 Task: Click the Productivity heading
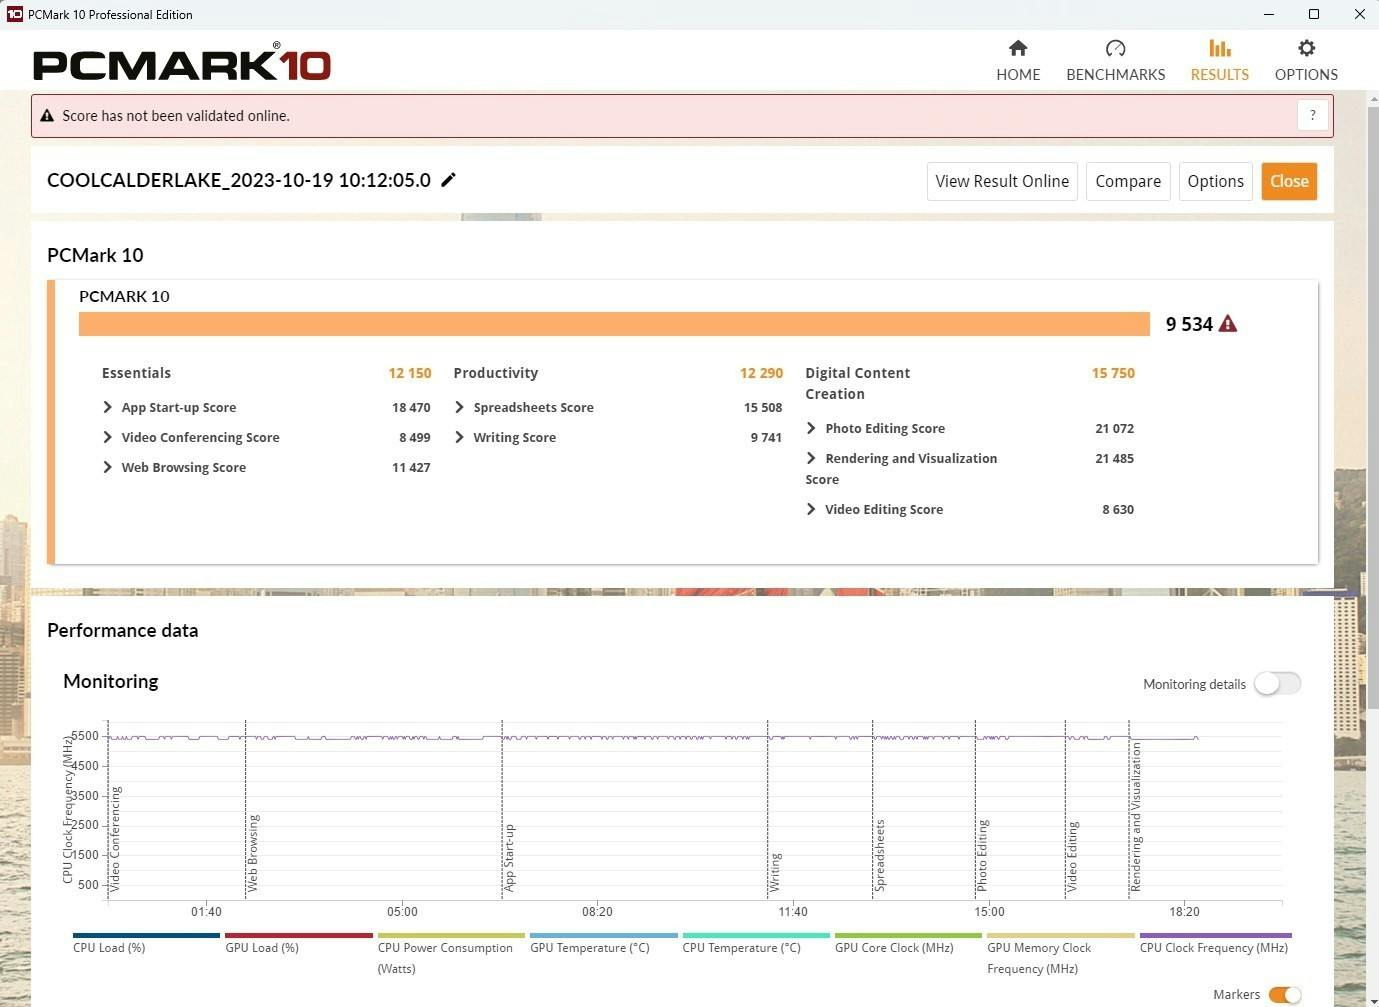coord(496,373)
